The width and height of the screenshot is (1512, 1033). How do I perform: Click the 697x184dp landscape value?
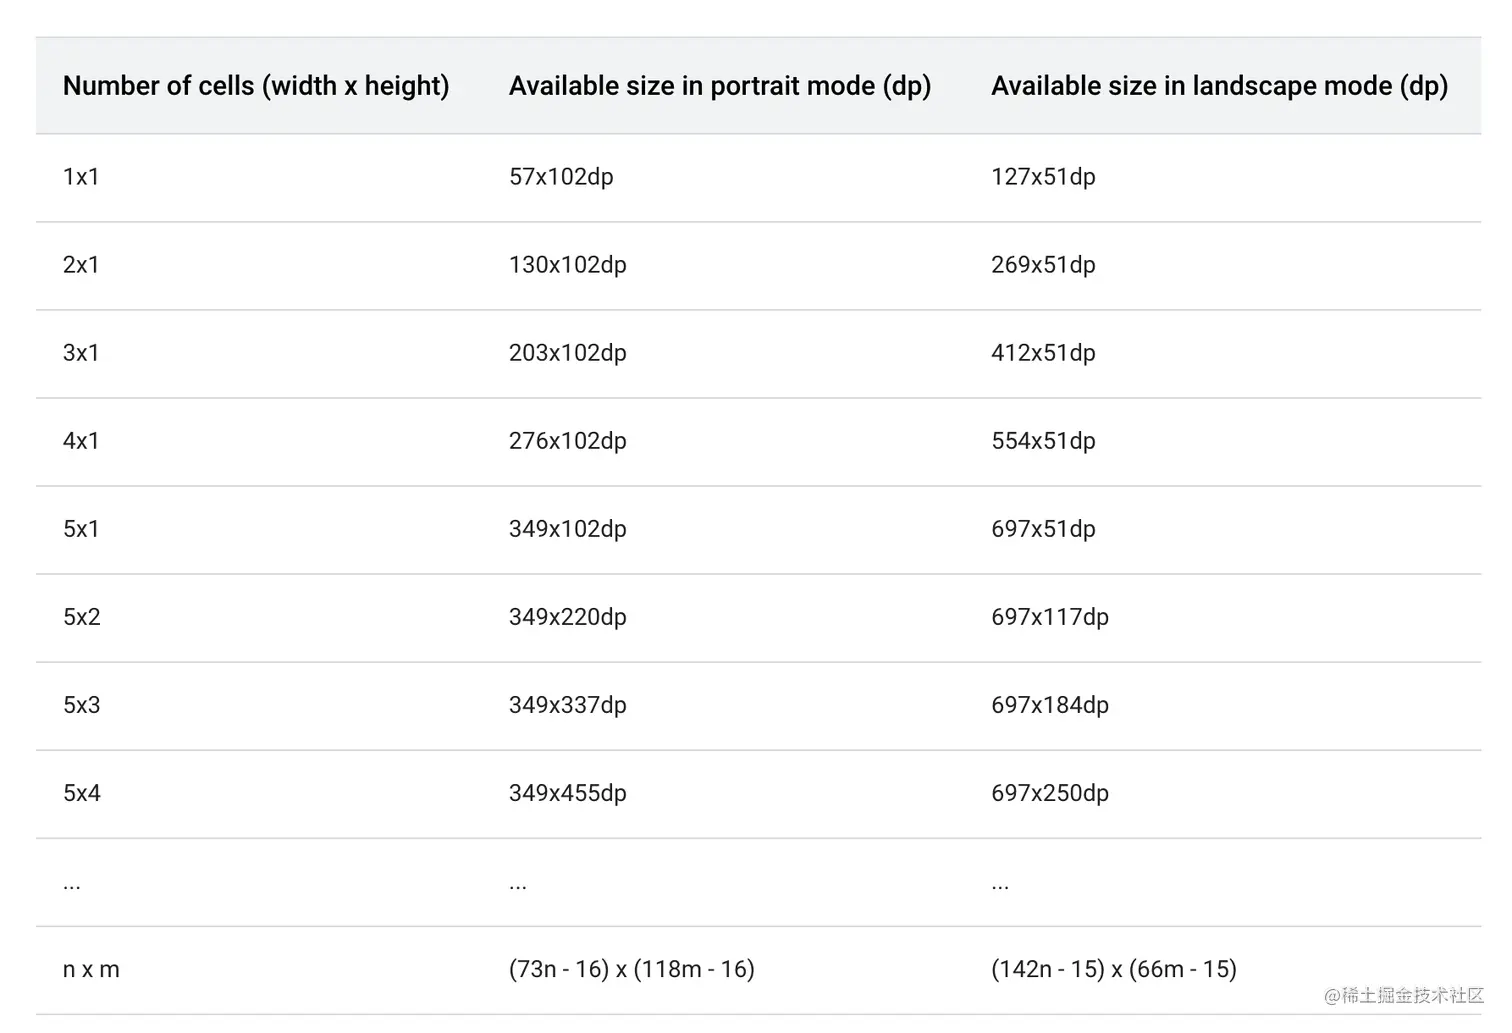click(x=1050, y=705)
